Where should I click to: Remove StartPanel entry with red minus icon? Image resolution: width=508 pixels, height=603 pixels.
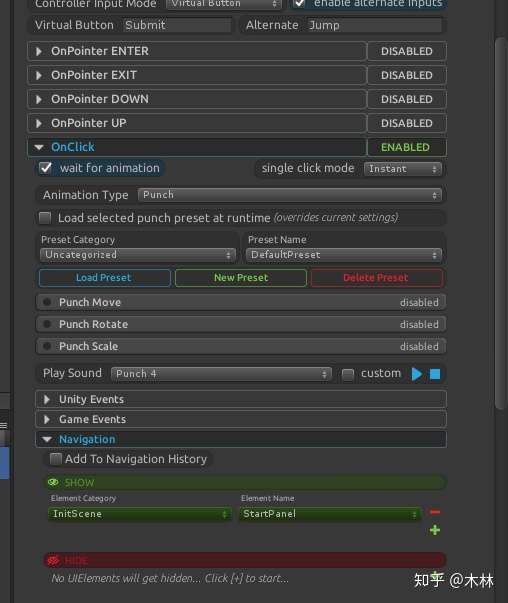(x=435, y=512)
